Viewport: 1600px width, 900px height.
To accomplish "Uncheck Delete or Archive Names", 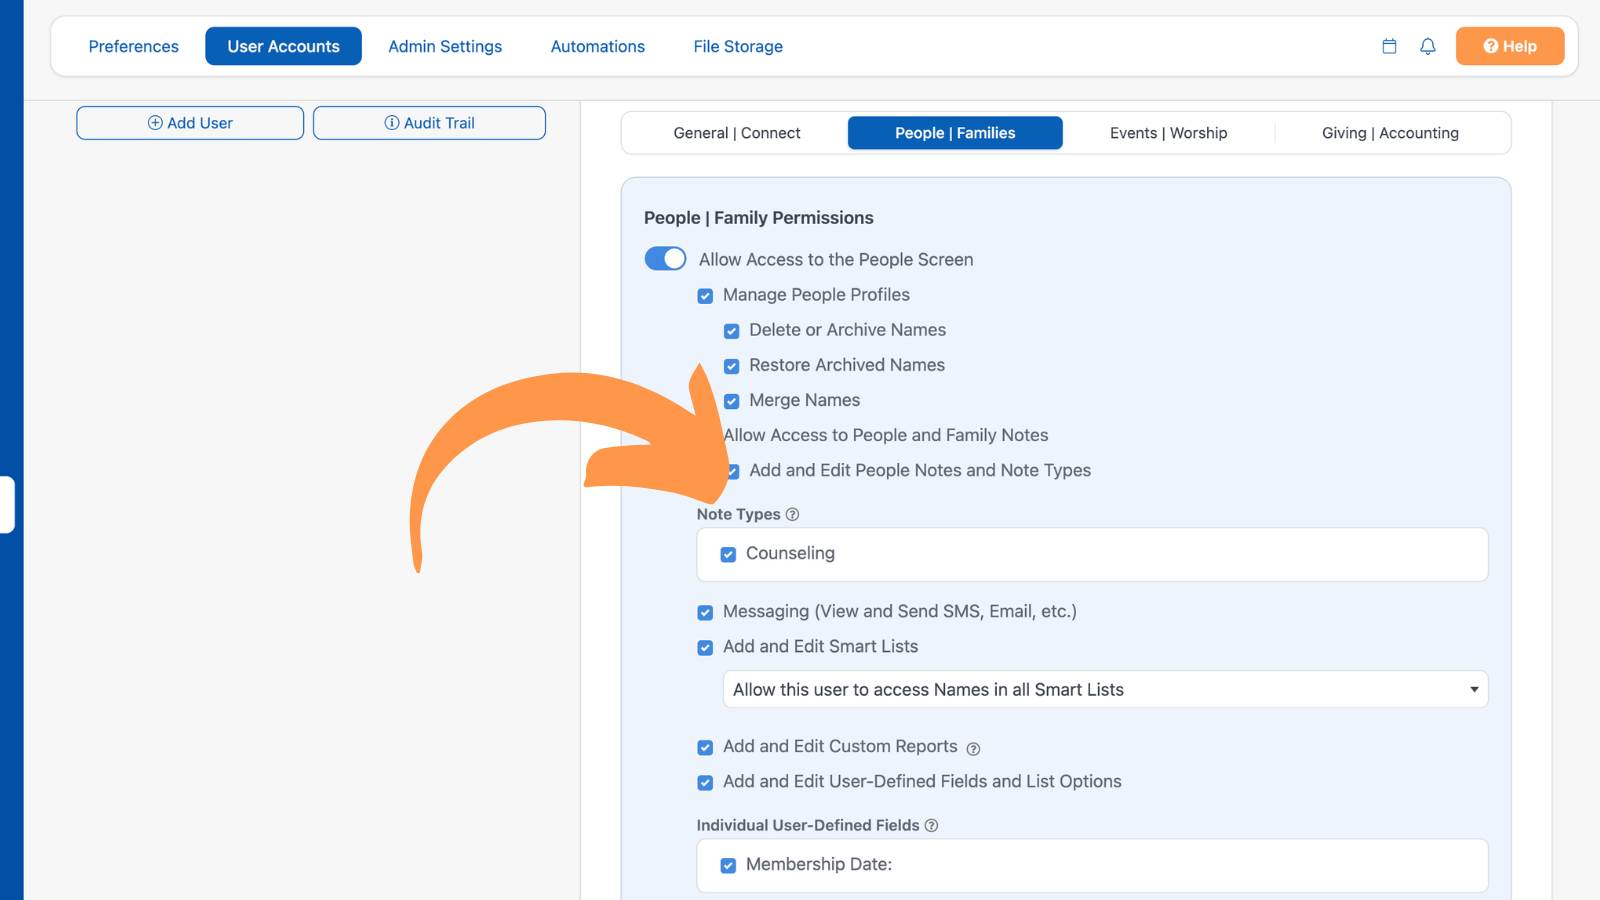I will pyautogui.click(x=731, y=331).
